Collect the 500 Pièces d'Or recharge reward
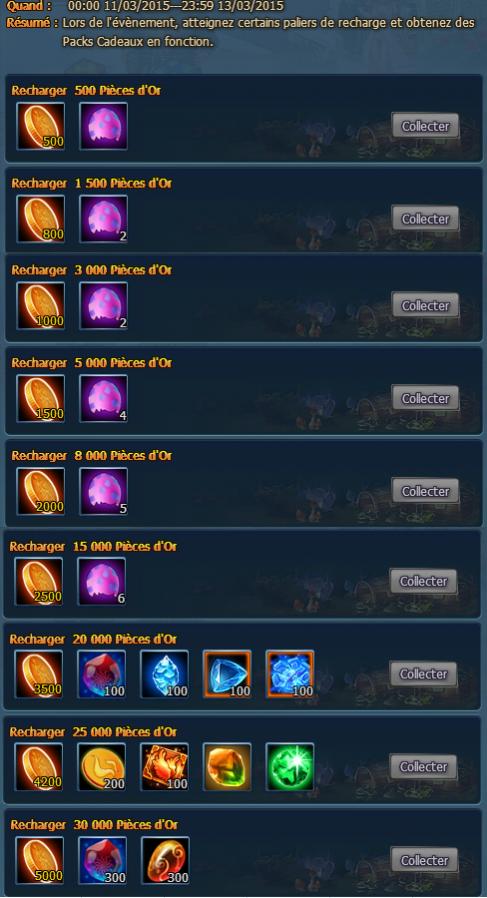The height and width of the screenshot is (898, 487). (425, 125)
